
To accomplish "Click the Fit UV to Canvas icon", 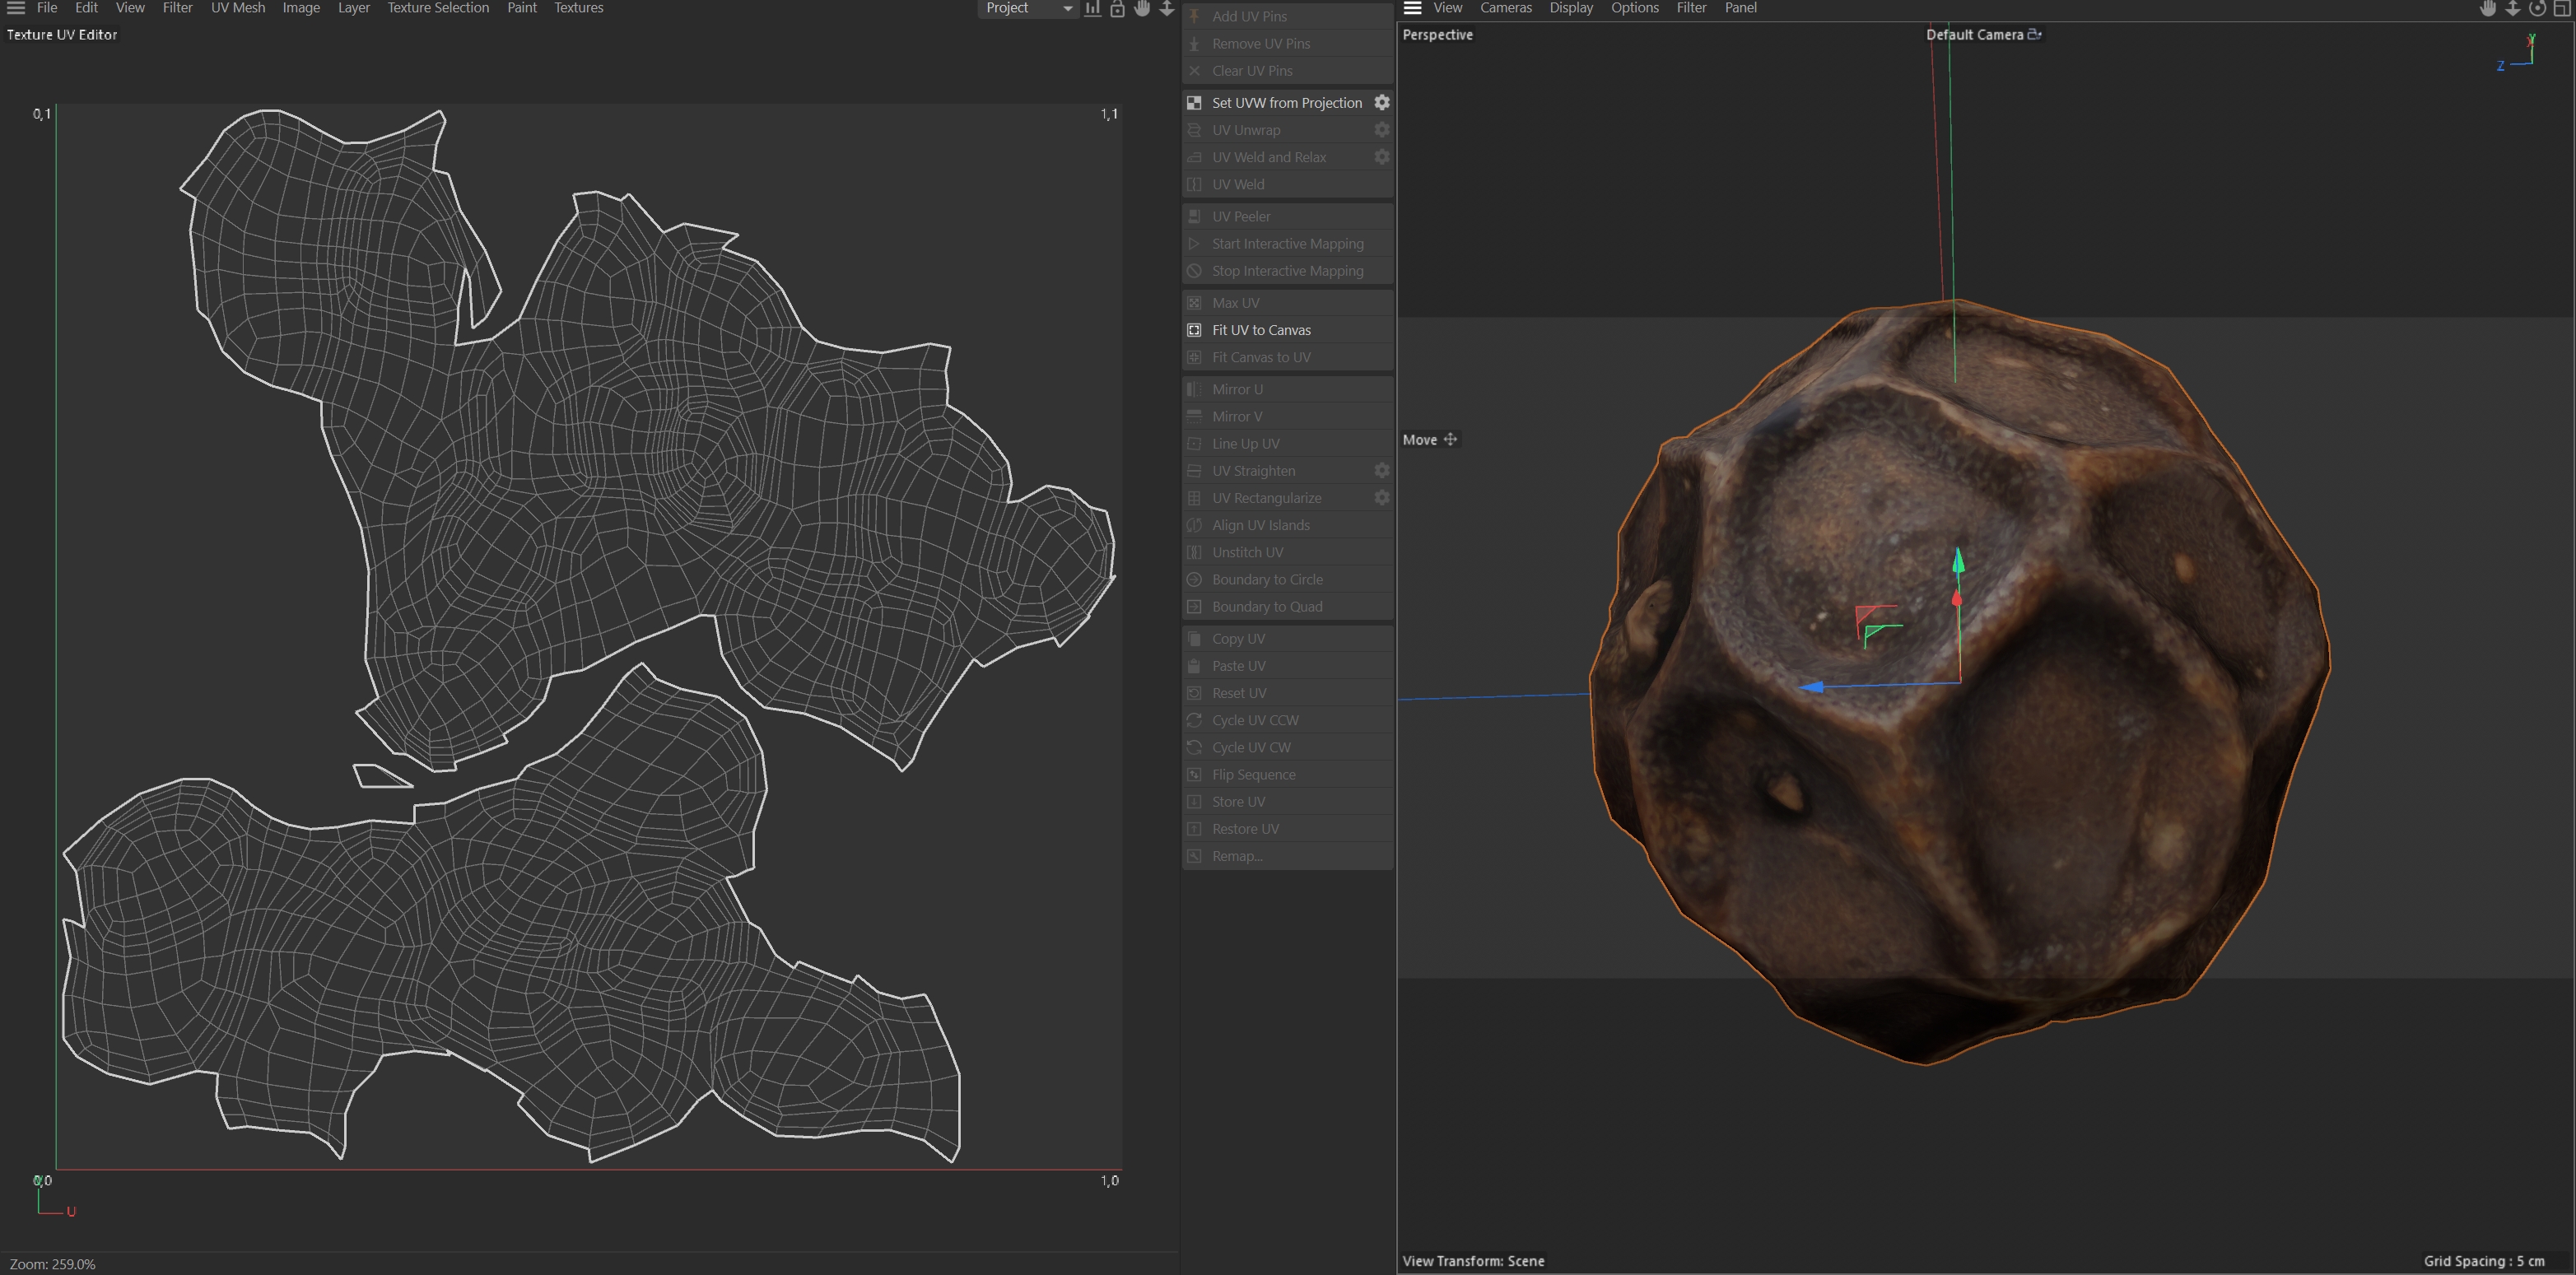I will click(x=1194, y=330).
